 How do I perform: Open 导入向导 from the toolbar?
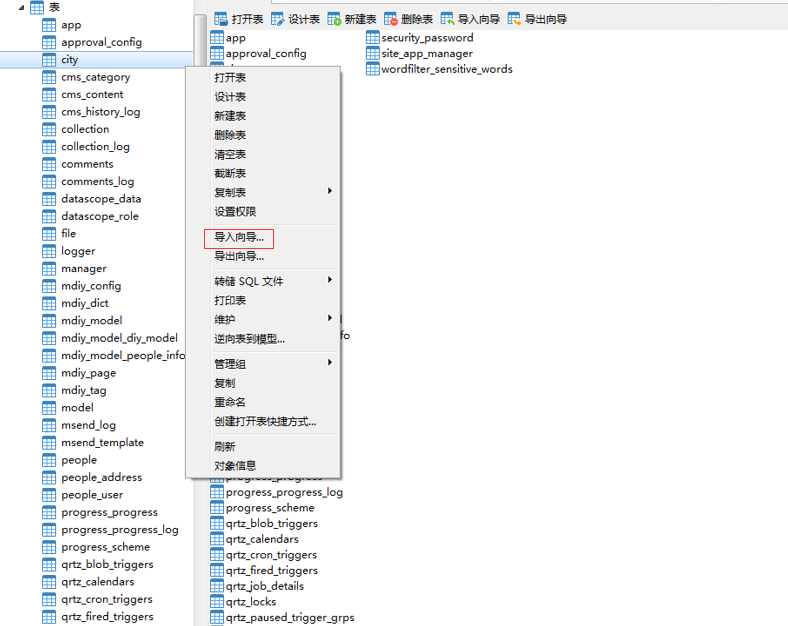click(447, 19)
